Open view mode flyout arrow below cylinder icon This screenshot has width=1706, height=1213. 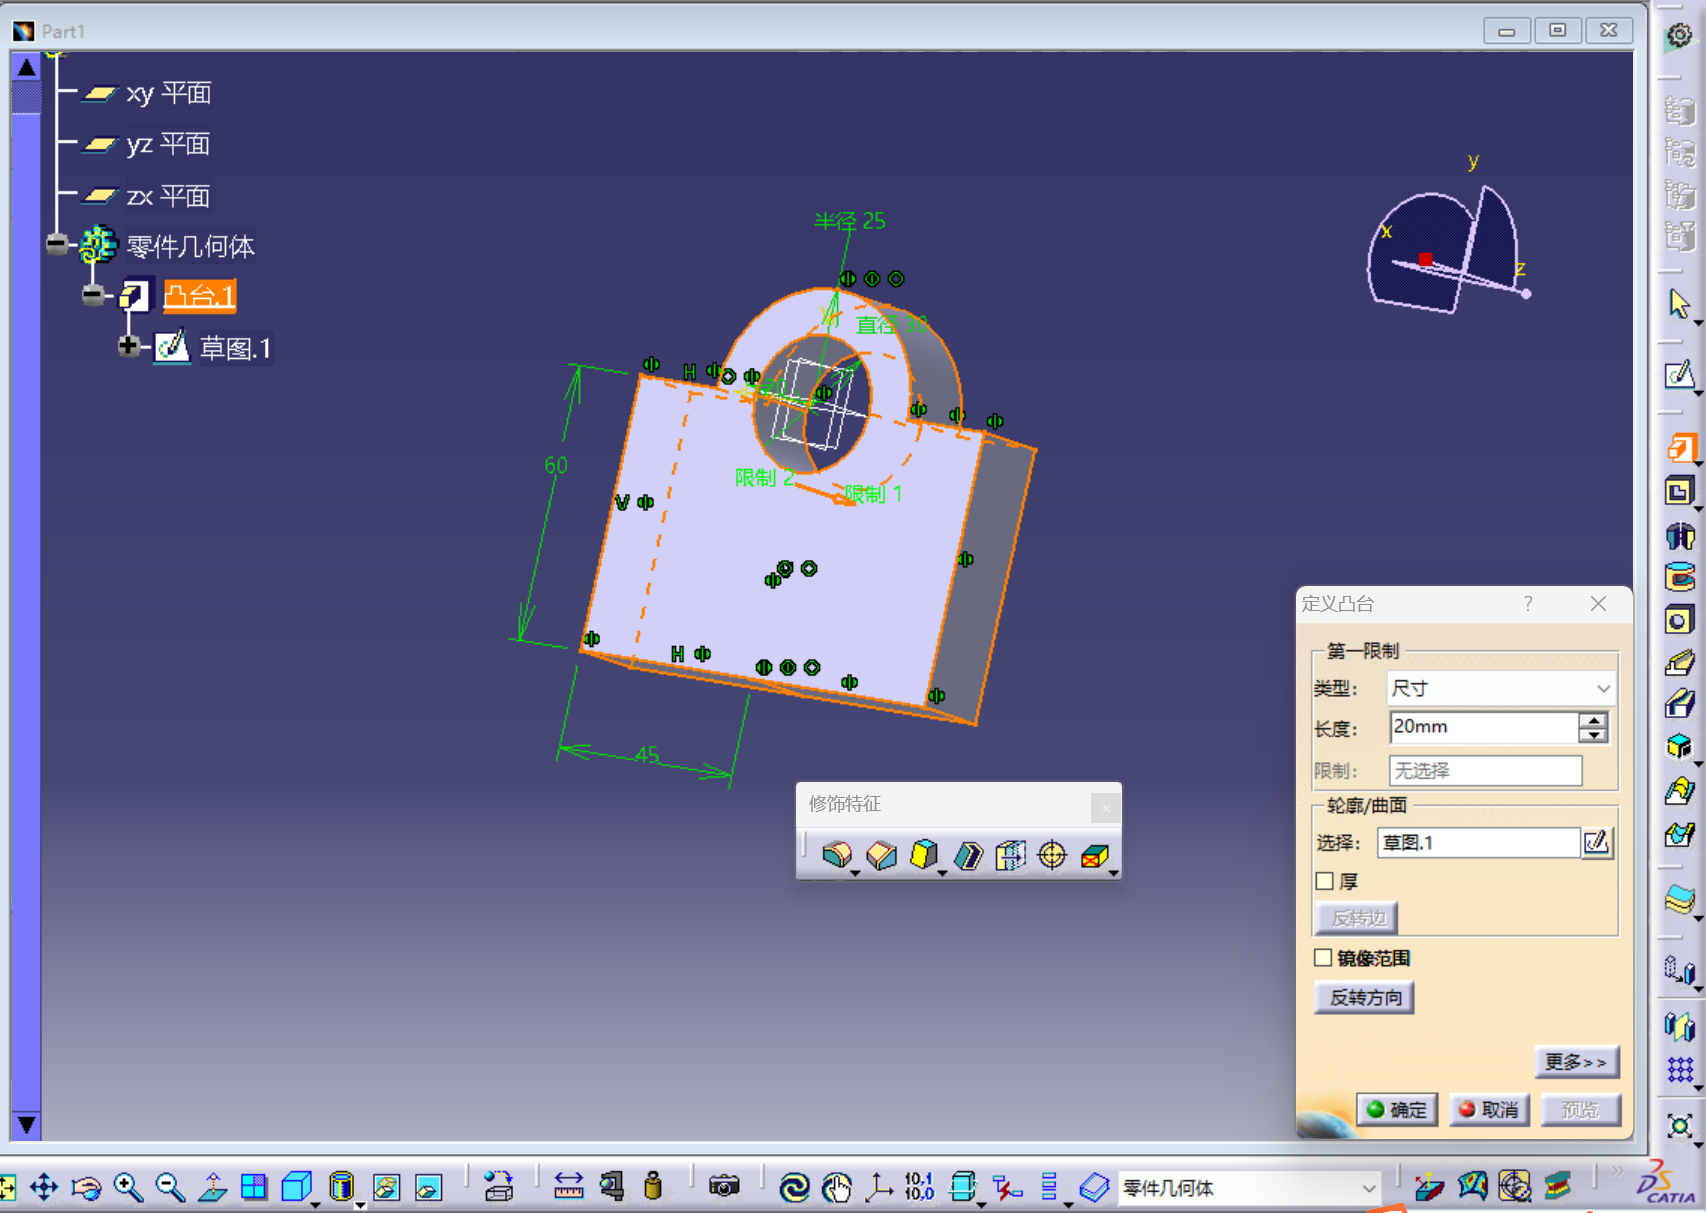360,1205
